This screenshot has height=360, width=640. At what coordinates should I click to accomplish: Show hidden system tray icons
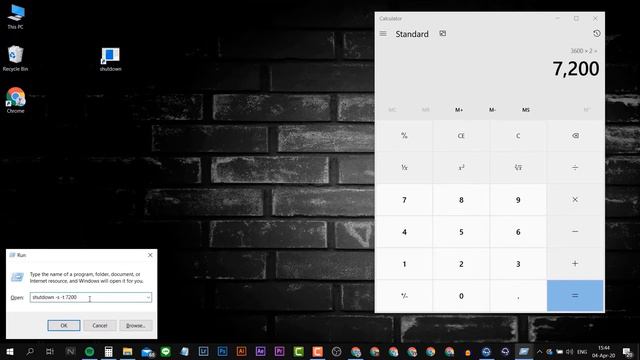[540, 351]
